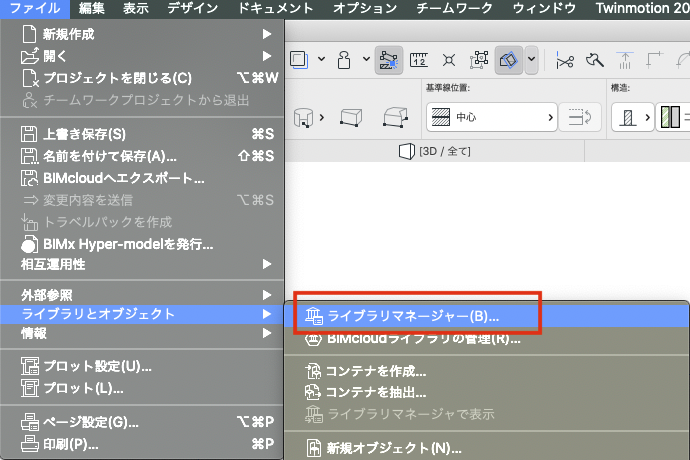Click the plotter icon beside プロット(L)...
The width and height of the screenshot is (690, 460).
click(x=30, y=388)
